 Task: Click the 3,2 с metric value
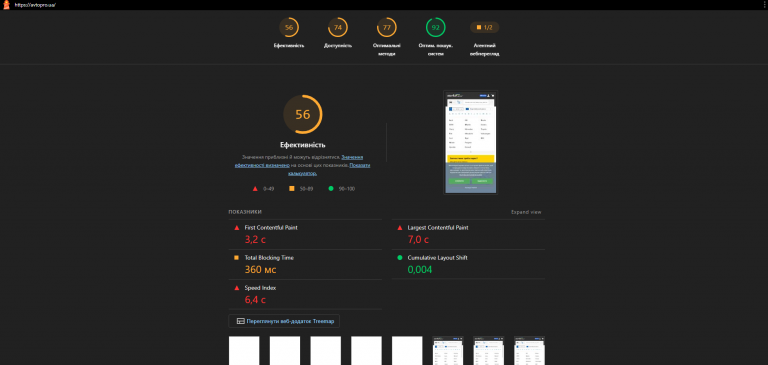[255, 240]
